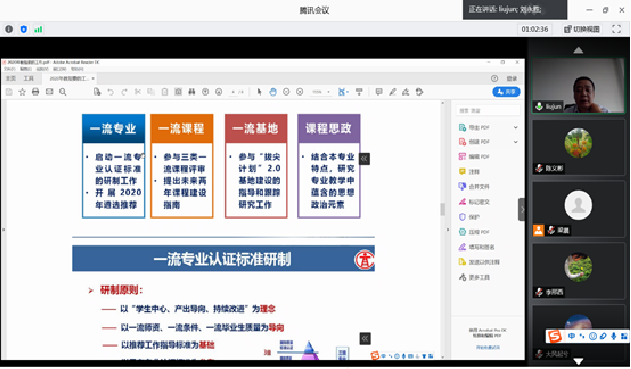Open the fit page options dropdown icon
The image size is (631, 369).
tap(343, 92)
